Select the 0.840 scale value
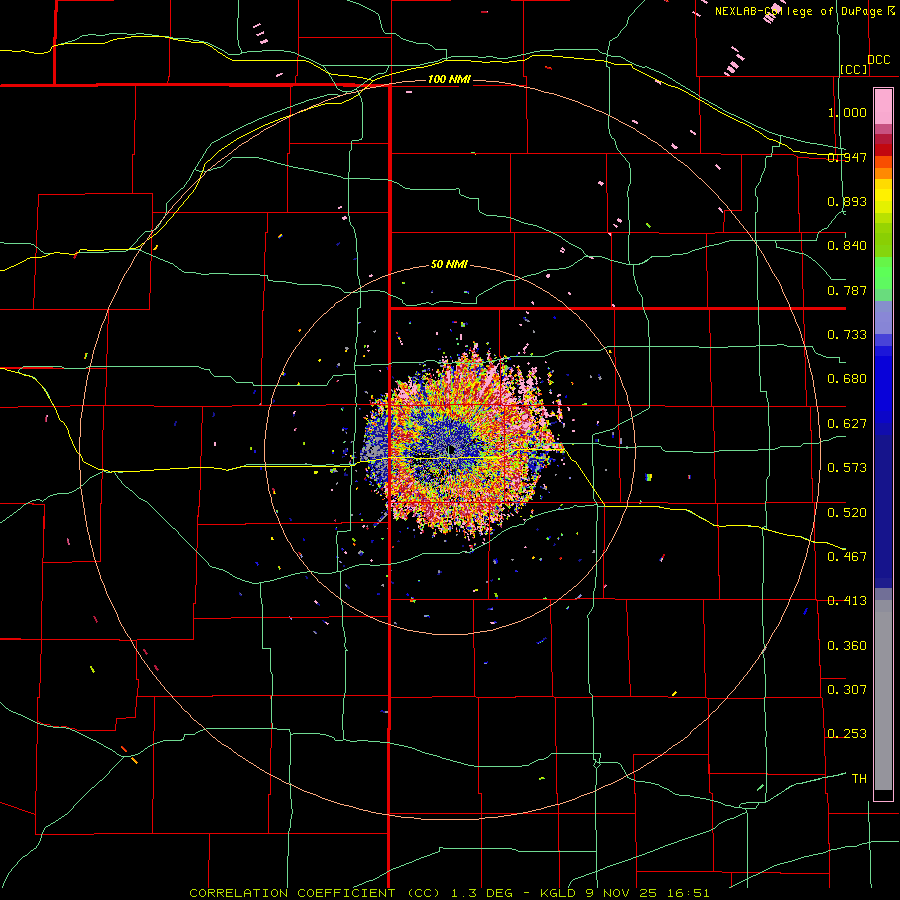 (x=847, y=246)
